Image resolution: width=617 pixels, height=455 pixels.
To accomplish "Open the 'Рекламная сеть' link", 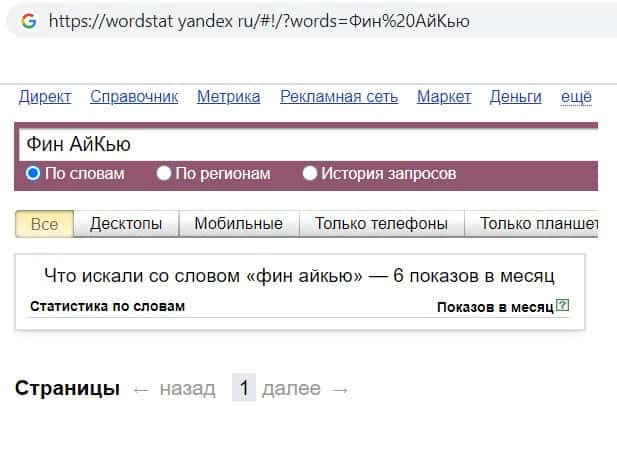I will point(339,96).
